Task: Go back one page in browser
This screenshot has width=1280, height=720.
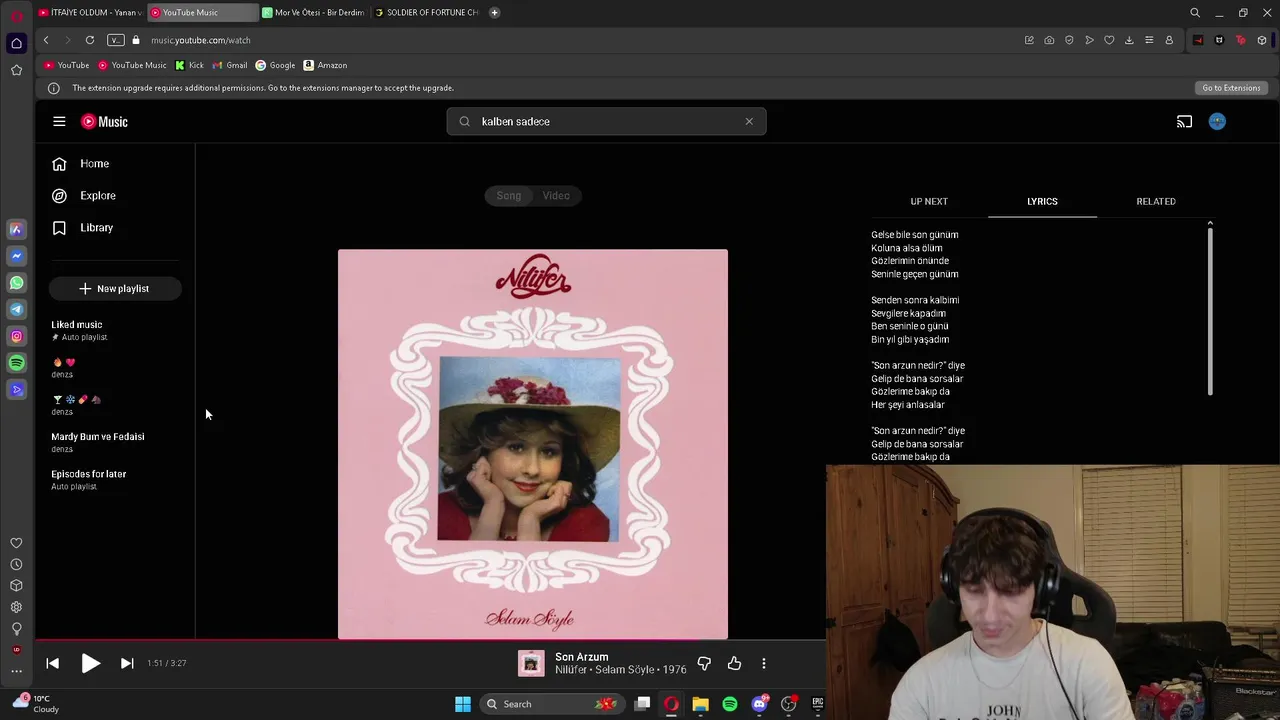Action: point(46,40)
